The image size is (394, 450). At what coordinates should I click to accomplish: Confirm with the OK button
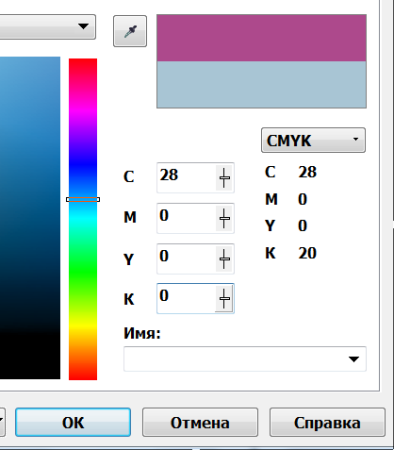pyautogui.click(x=73, y=422)
